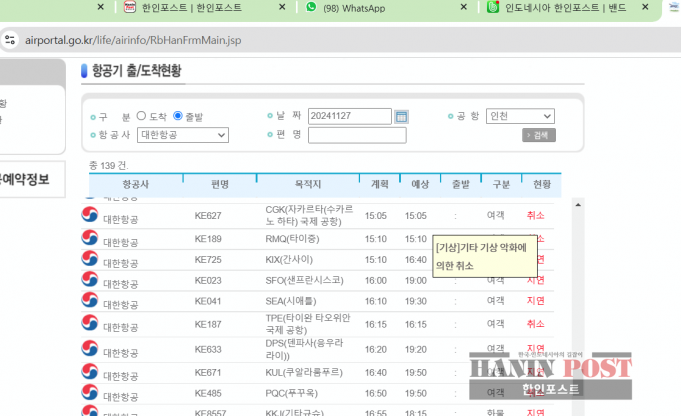681x416 pixels.
Task: Select the 출발 (departure) radio button
Action: click(x=178, y=116)
